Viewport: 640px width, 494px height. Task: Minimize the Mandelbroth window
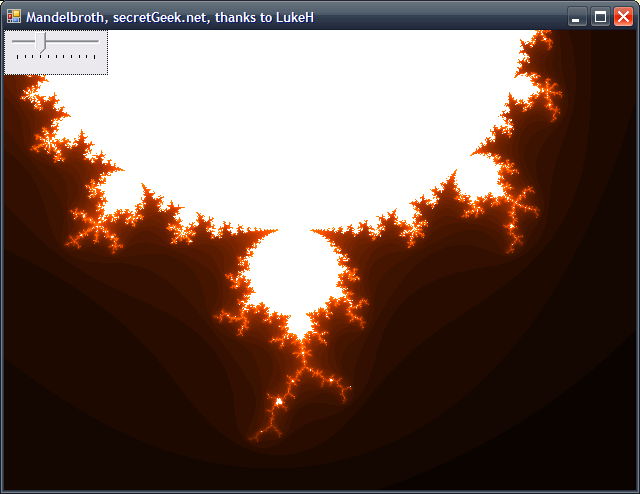pos(577,17)
